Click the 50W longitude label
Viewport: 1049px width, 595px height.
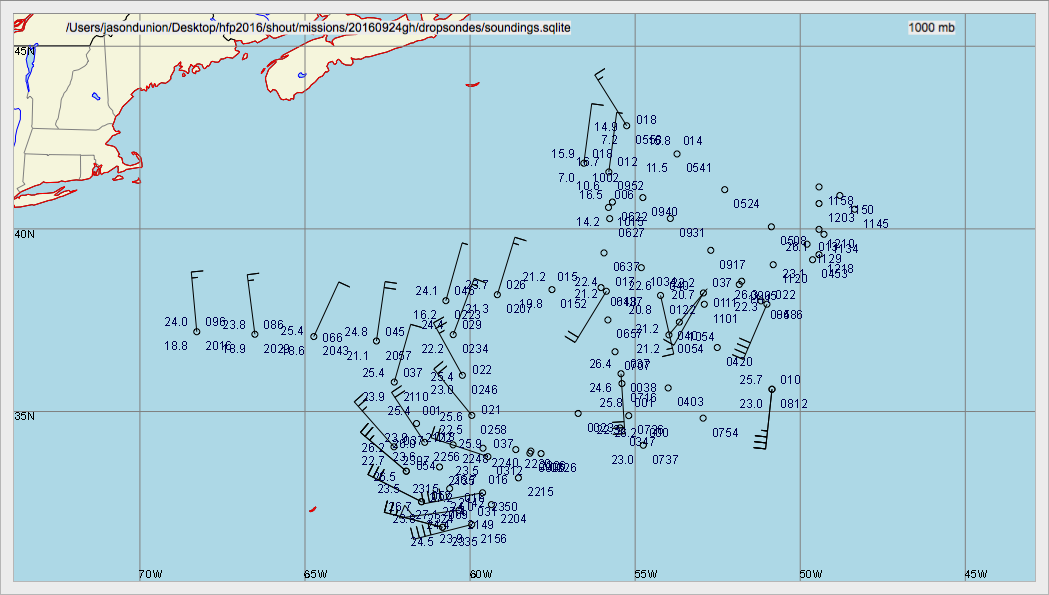pyautogui.click(x=811, y=574)
